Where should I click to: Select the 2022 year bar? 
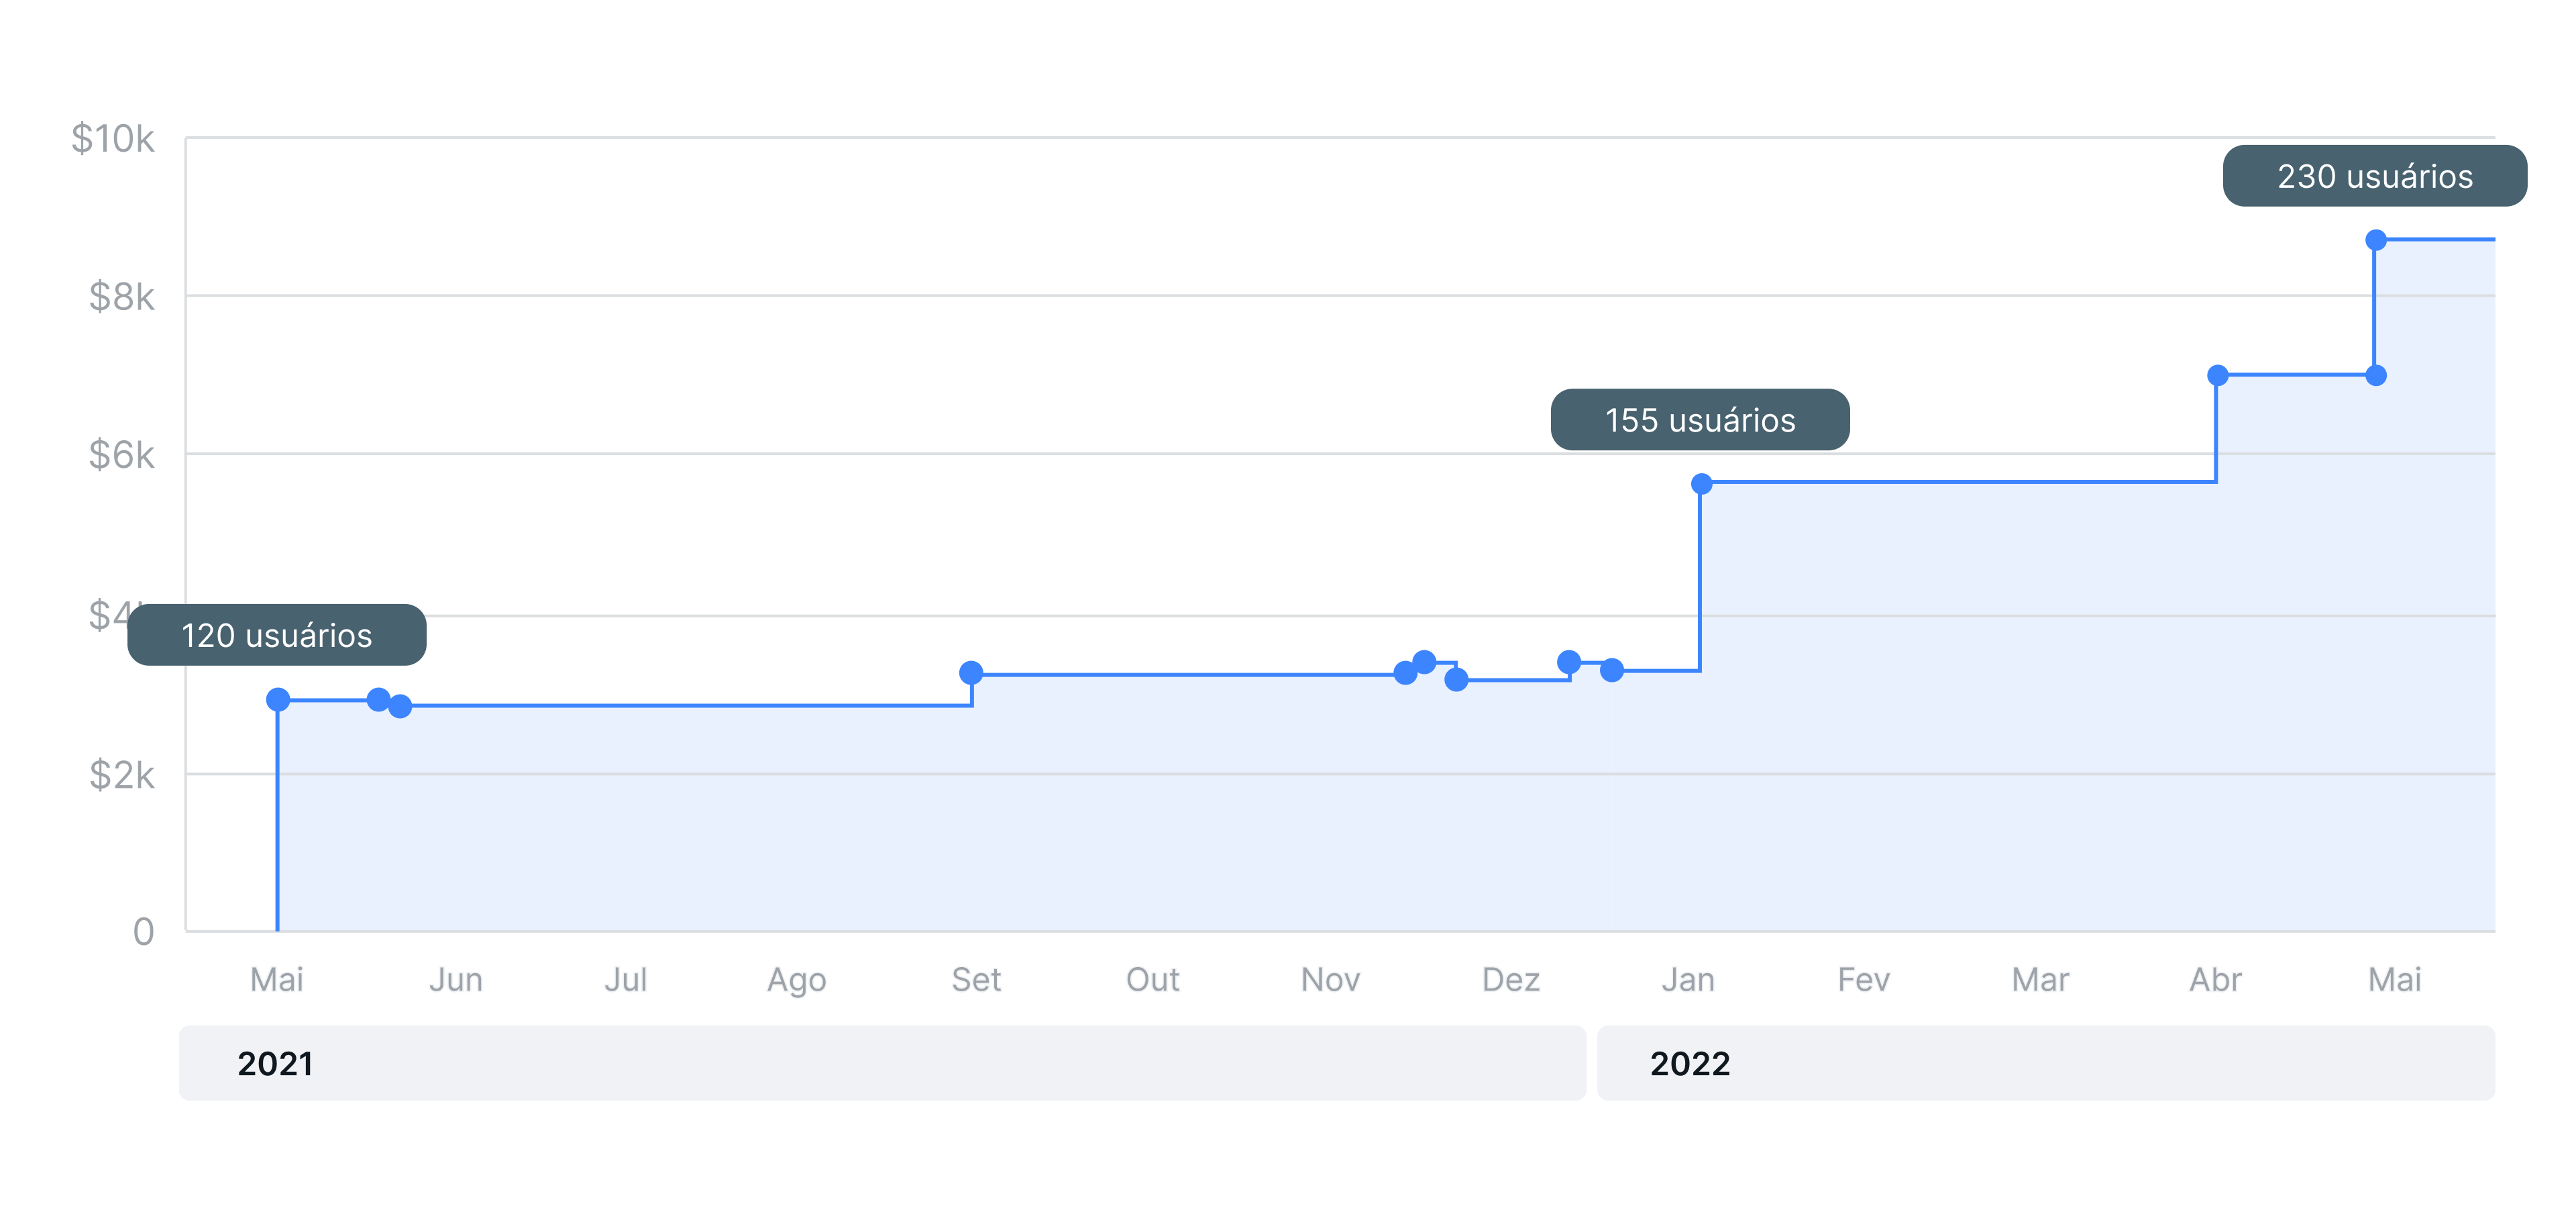[2045, 1063]
